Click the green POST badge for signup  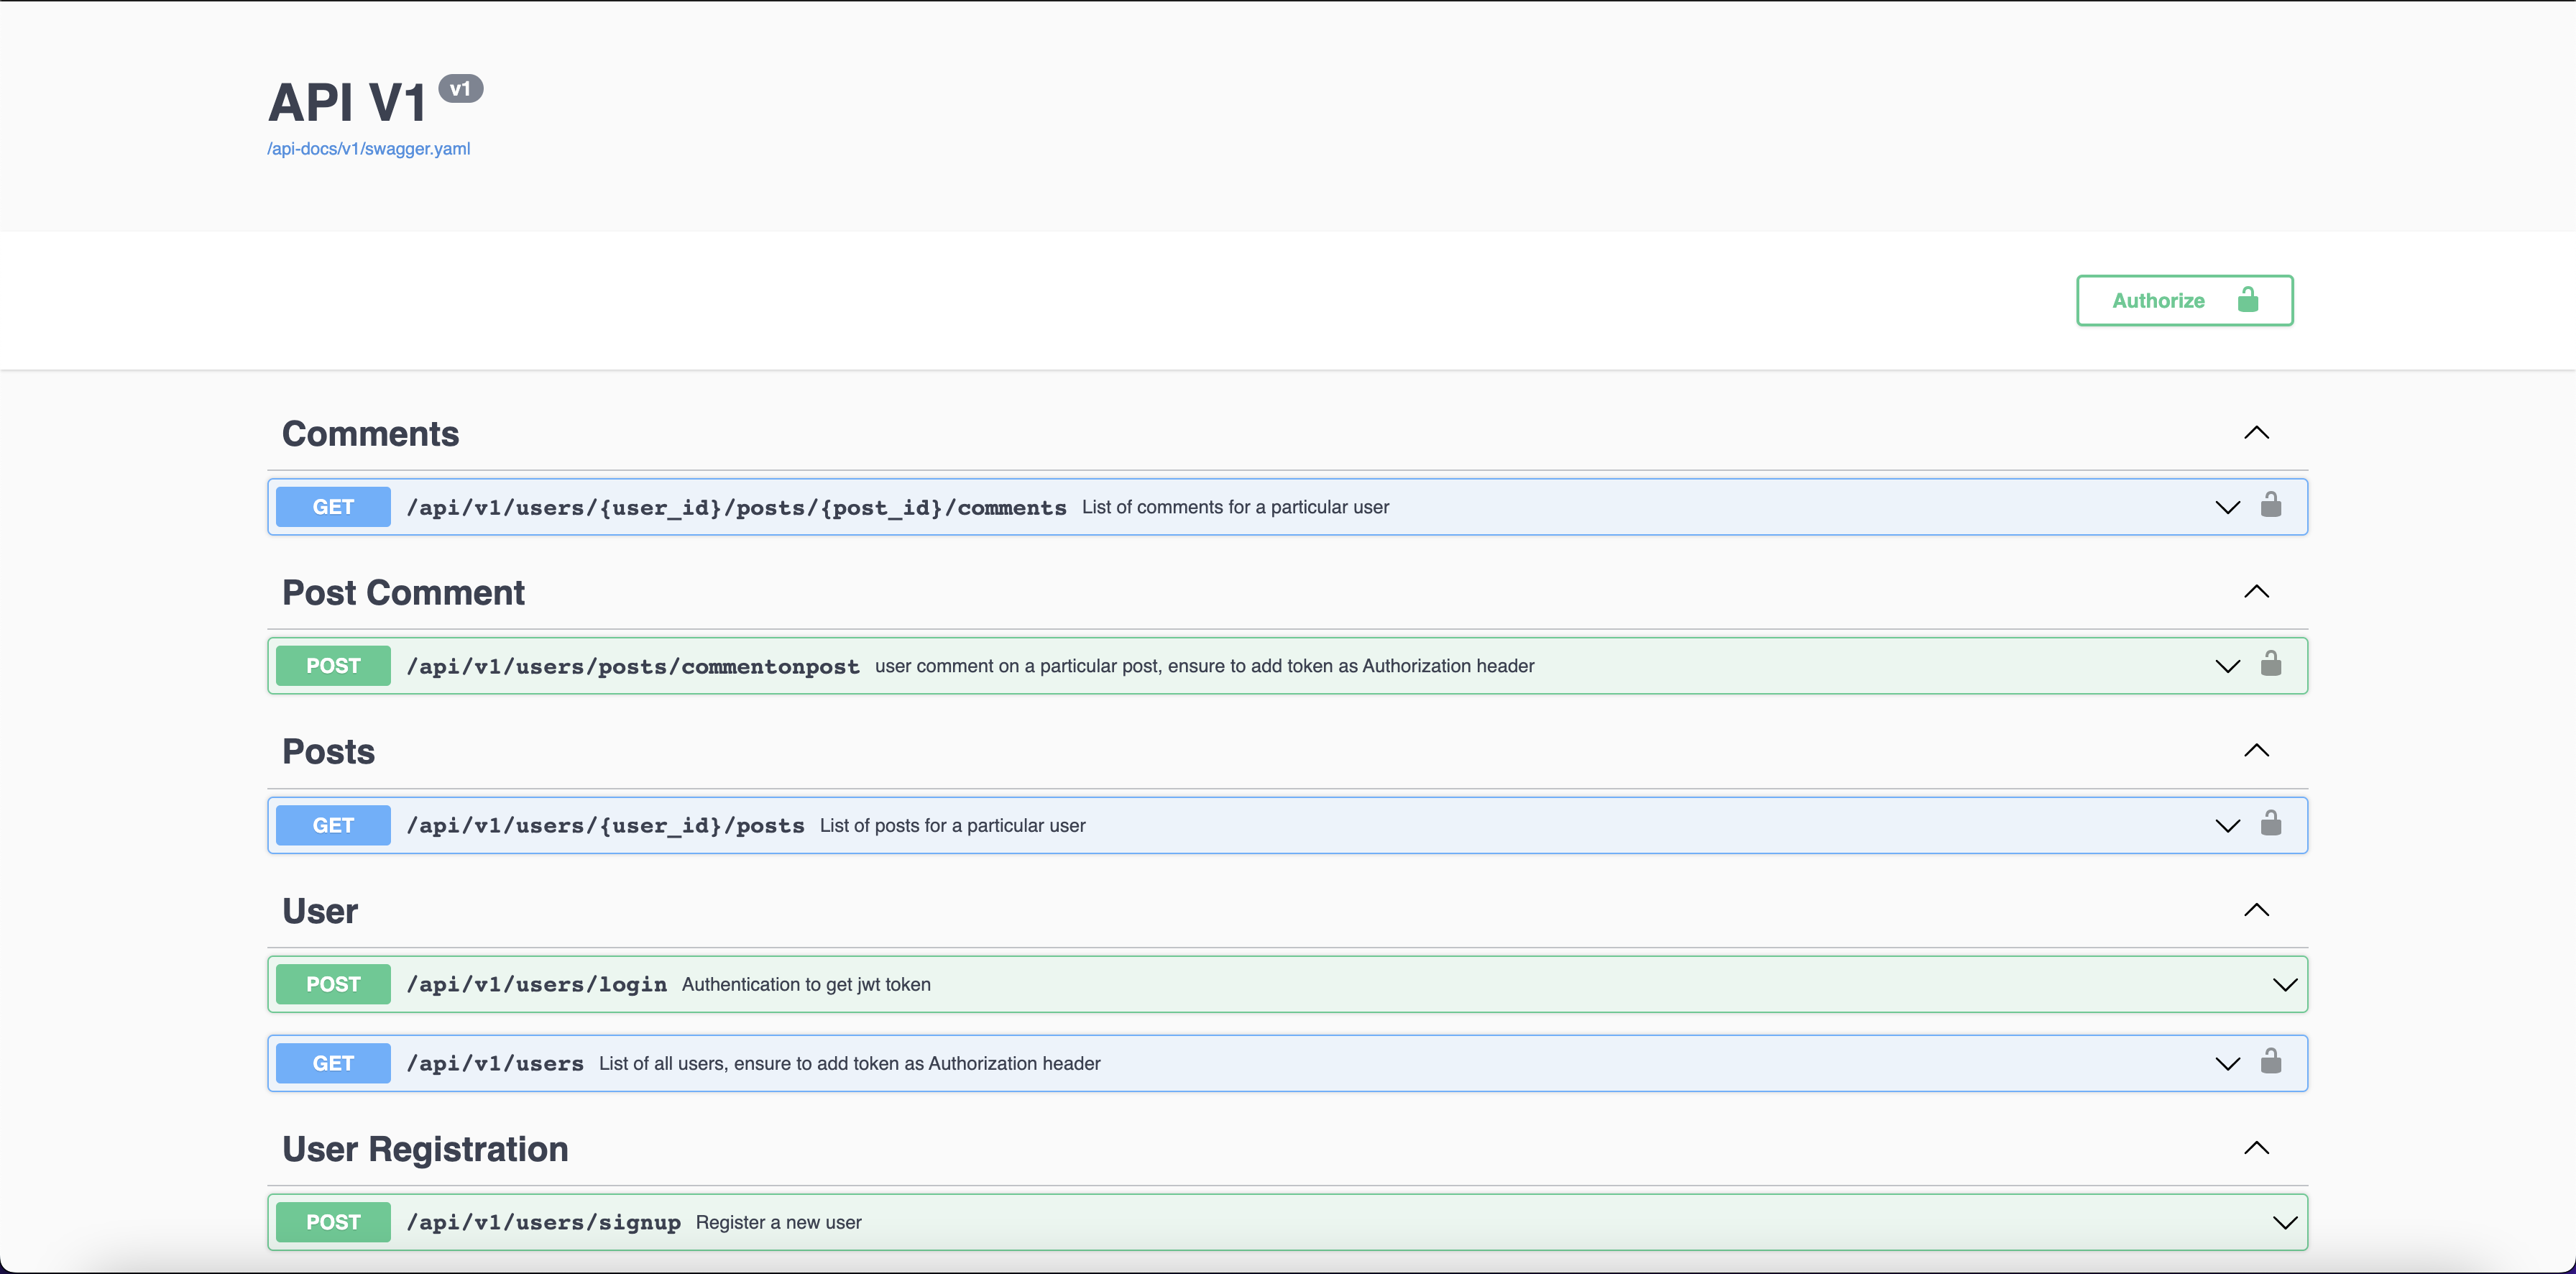[x=333, y=1222]
